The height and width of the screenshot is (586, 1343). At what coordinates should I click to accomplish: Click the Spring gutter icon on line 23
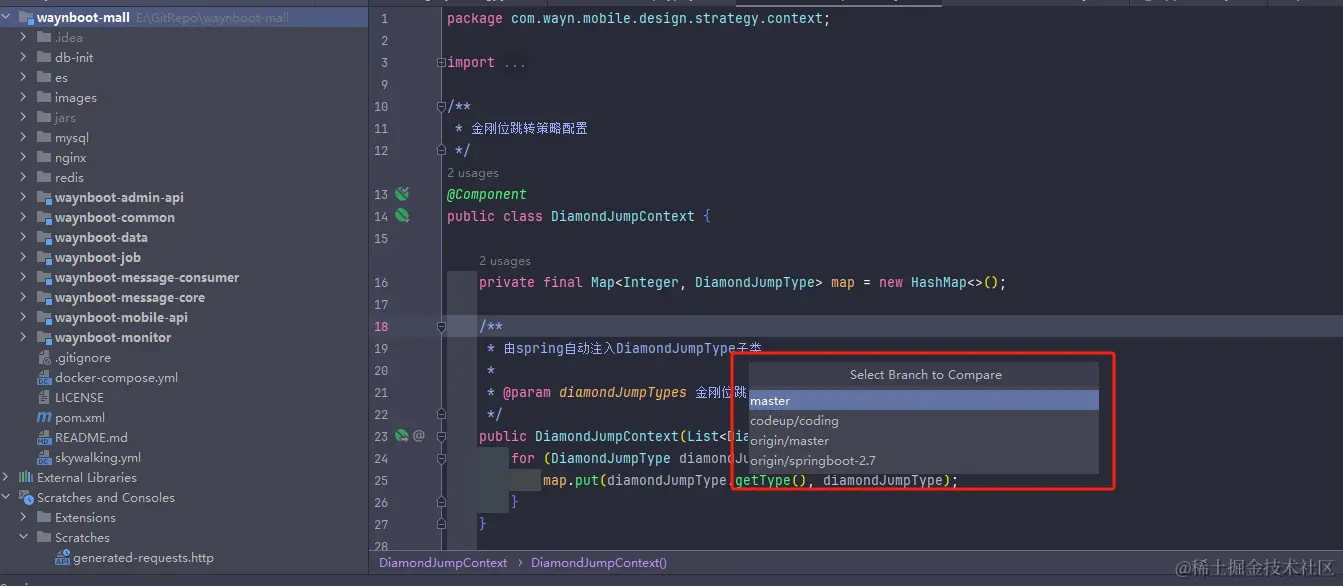click(401, 436)
